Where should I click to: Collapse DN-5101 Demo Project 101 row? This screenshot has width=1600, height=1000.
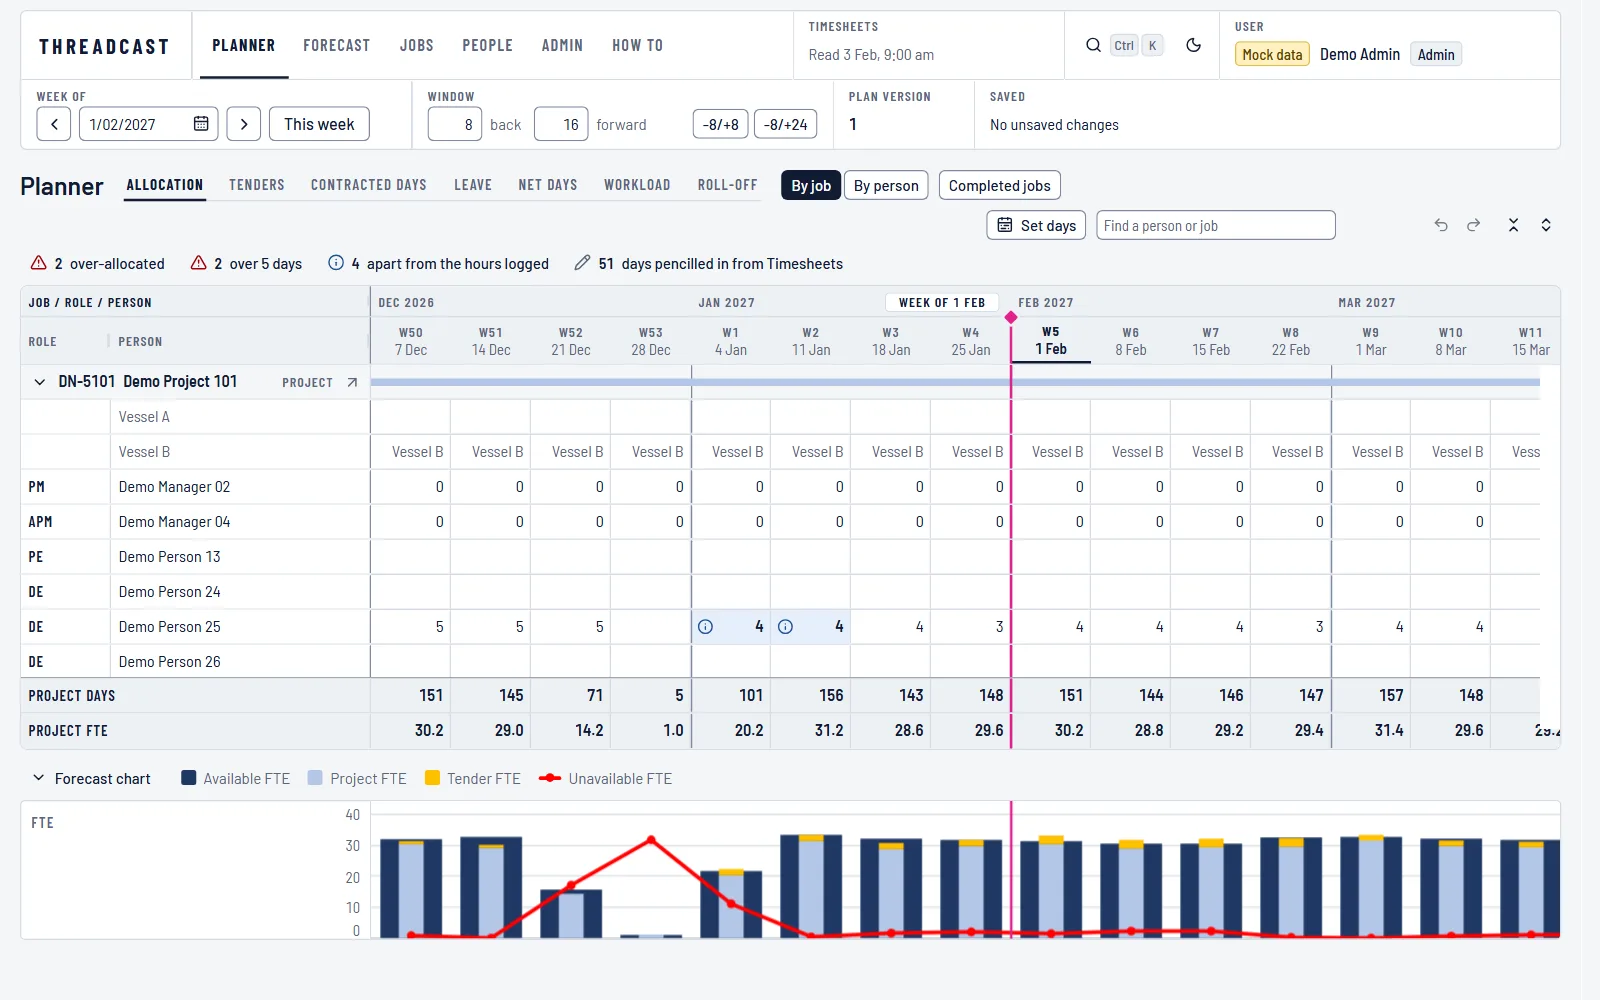pyautogui.click(x=40, y=382)
